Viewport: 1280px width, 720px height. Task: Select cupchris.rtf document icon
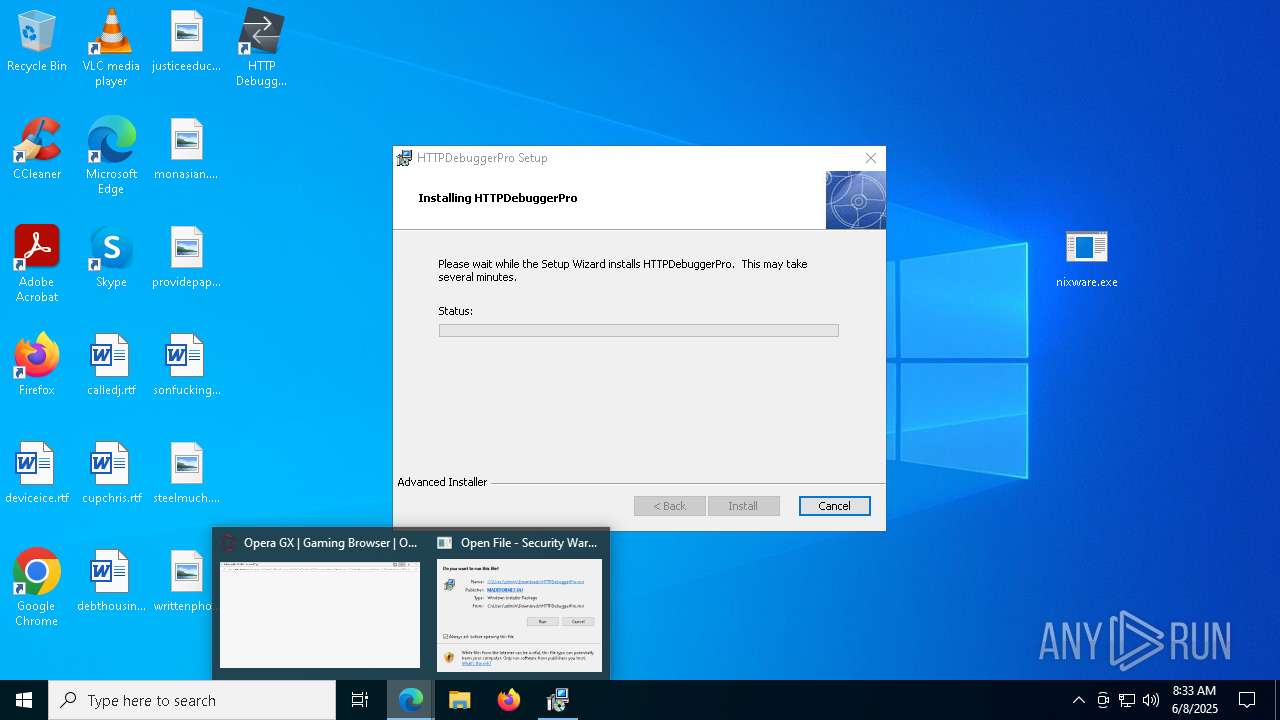coord(111,474)
